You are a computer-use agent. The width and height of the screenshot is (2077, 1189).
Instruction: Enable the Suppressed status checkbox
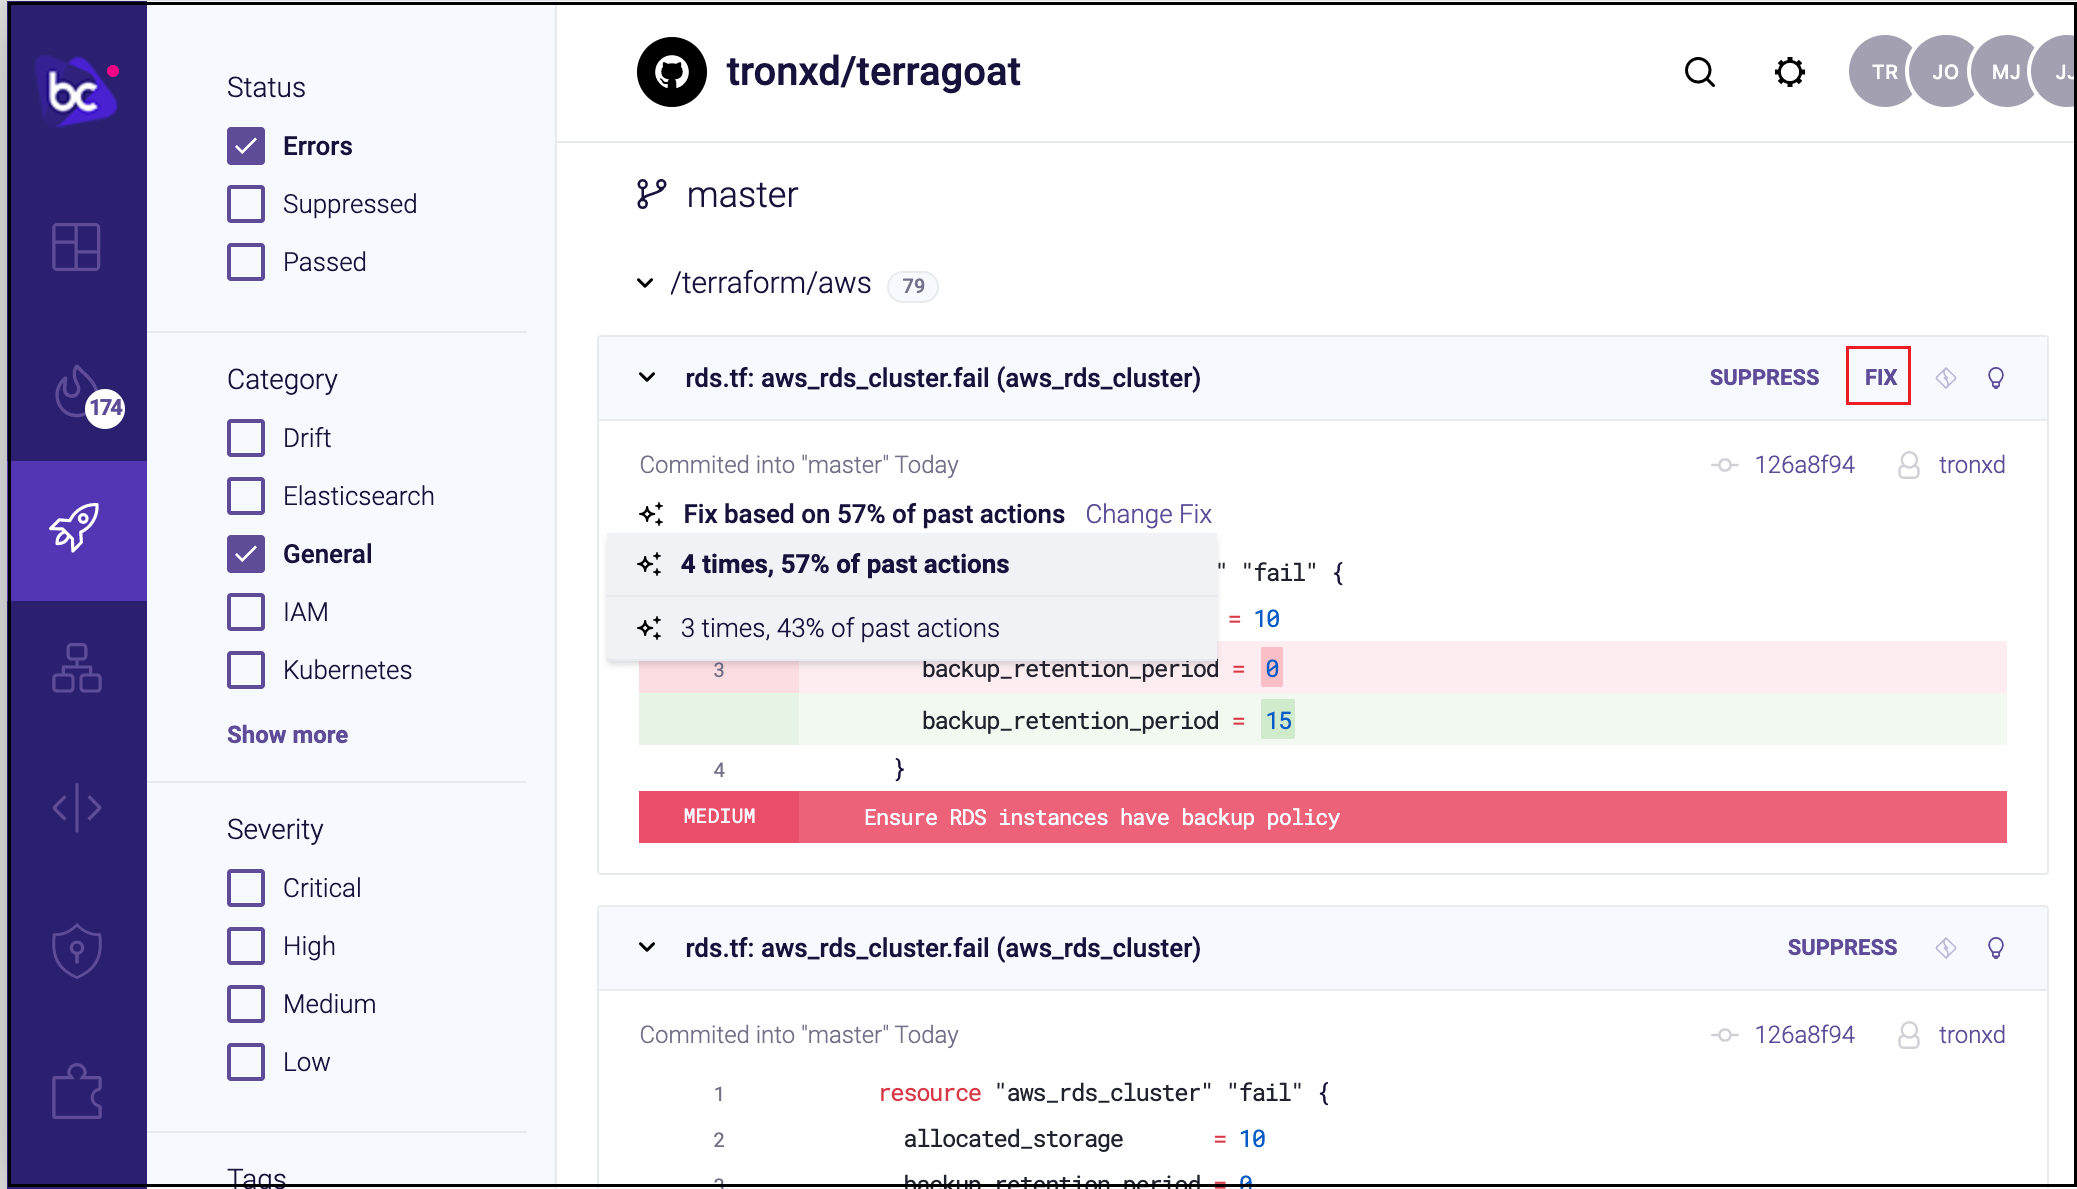point(246,204)
